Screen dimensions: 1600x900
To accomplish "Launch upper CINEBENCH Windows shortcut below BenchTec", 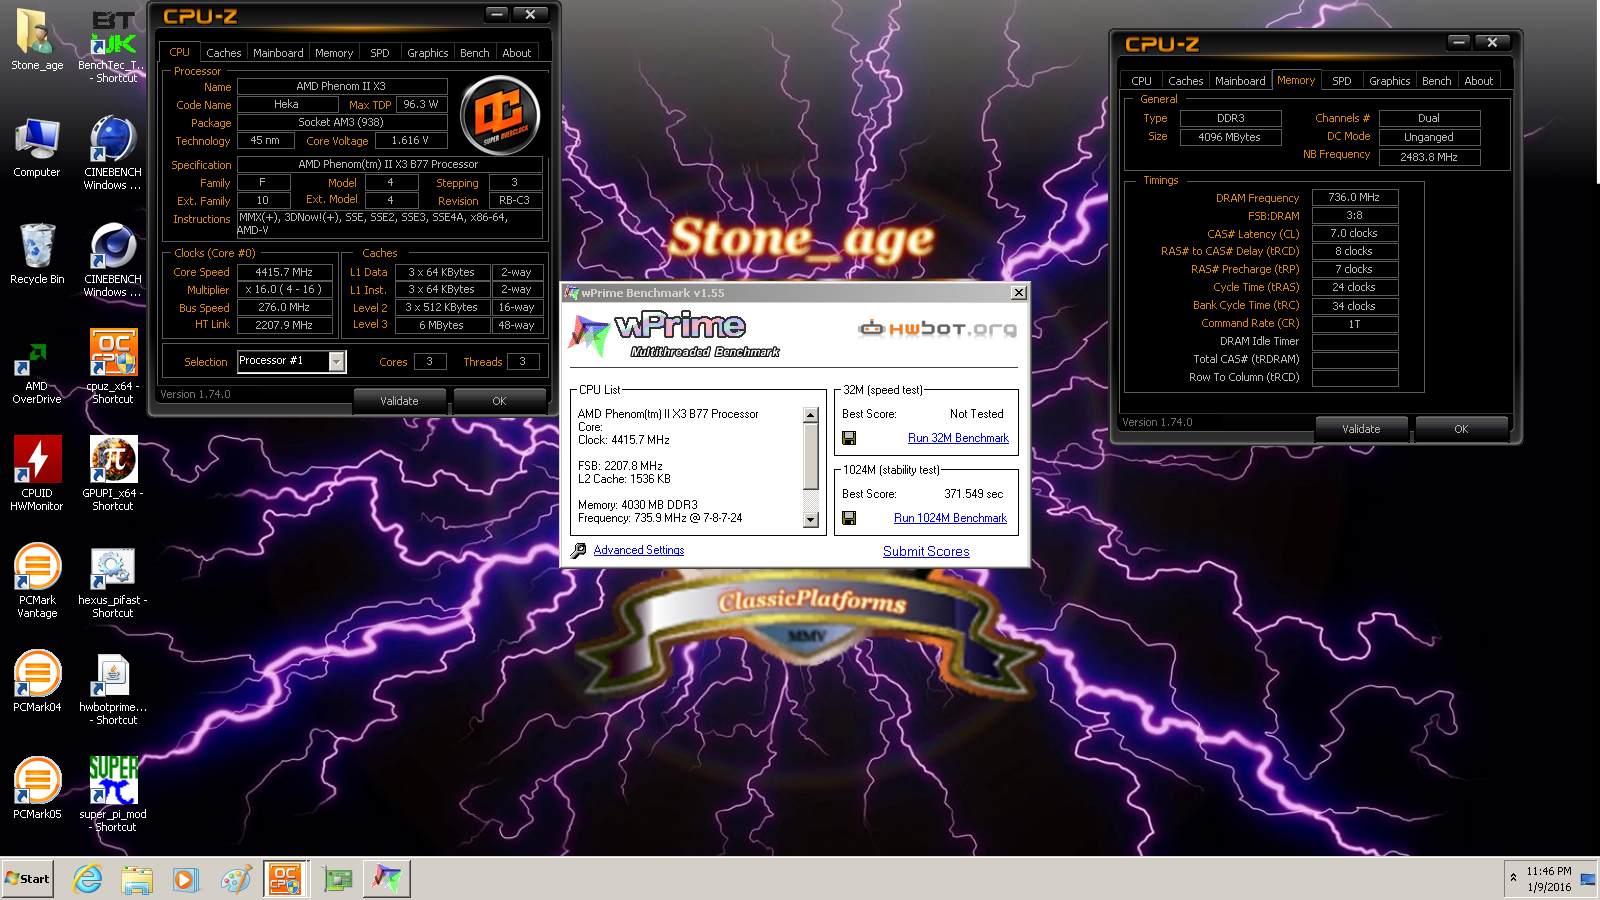I will click(113, 153).
